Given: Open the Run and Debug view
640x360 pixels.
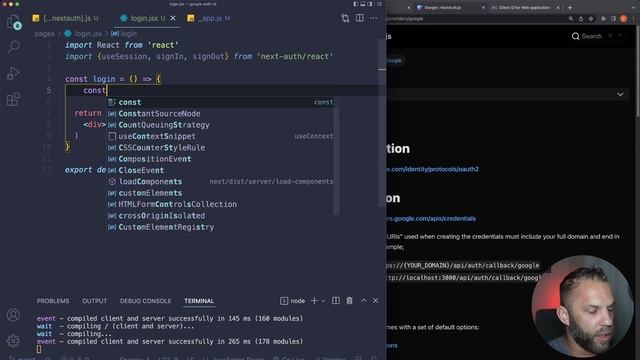Looking at the screenshot, I should pyautogui.click(x=13, y=73).
